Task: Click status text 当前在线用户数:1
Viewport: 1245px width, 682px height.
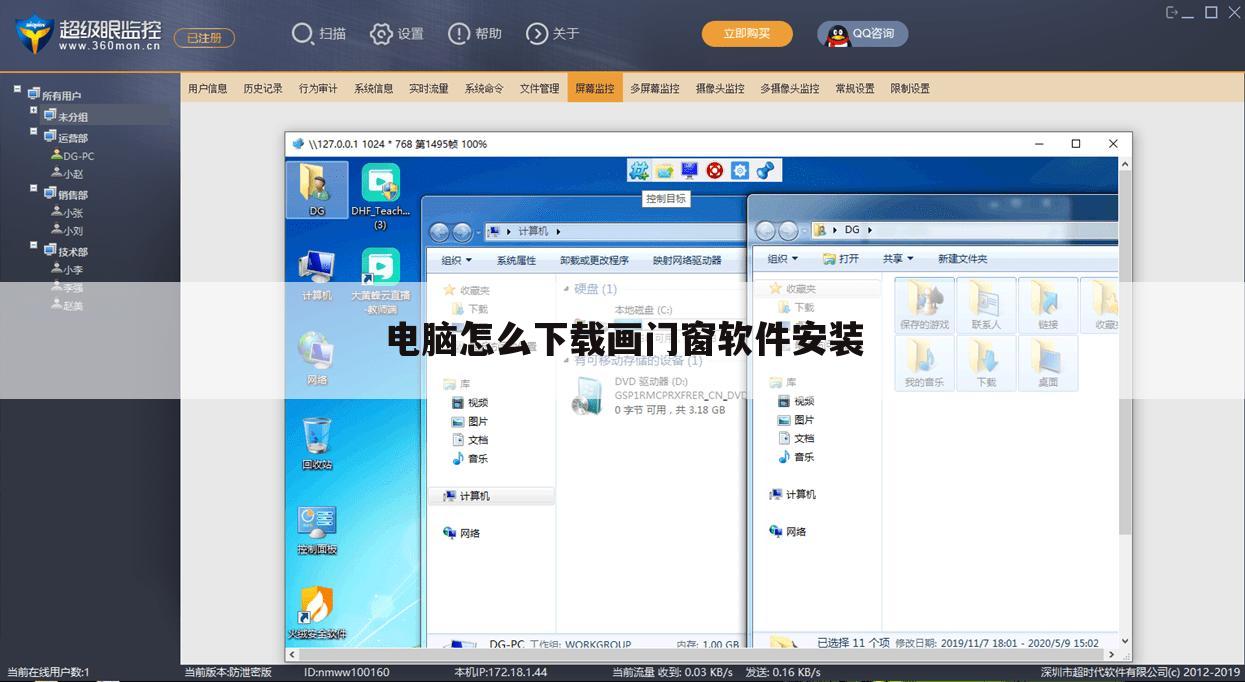Action: tap(49, 672)
